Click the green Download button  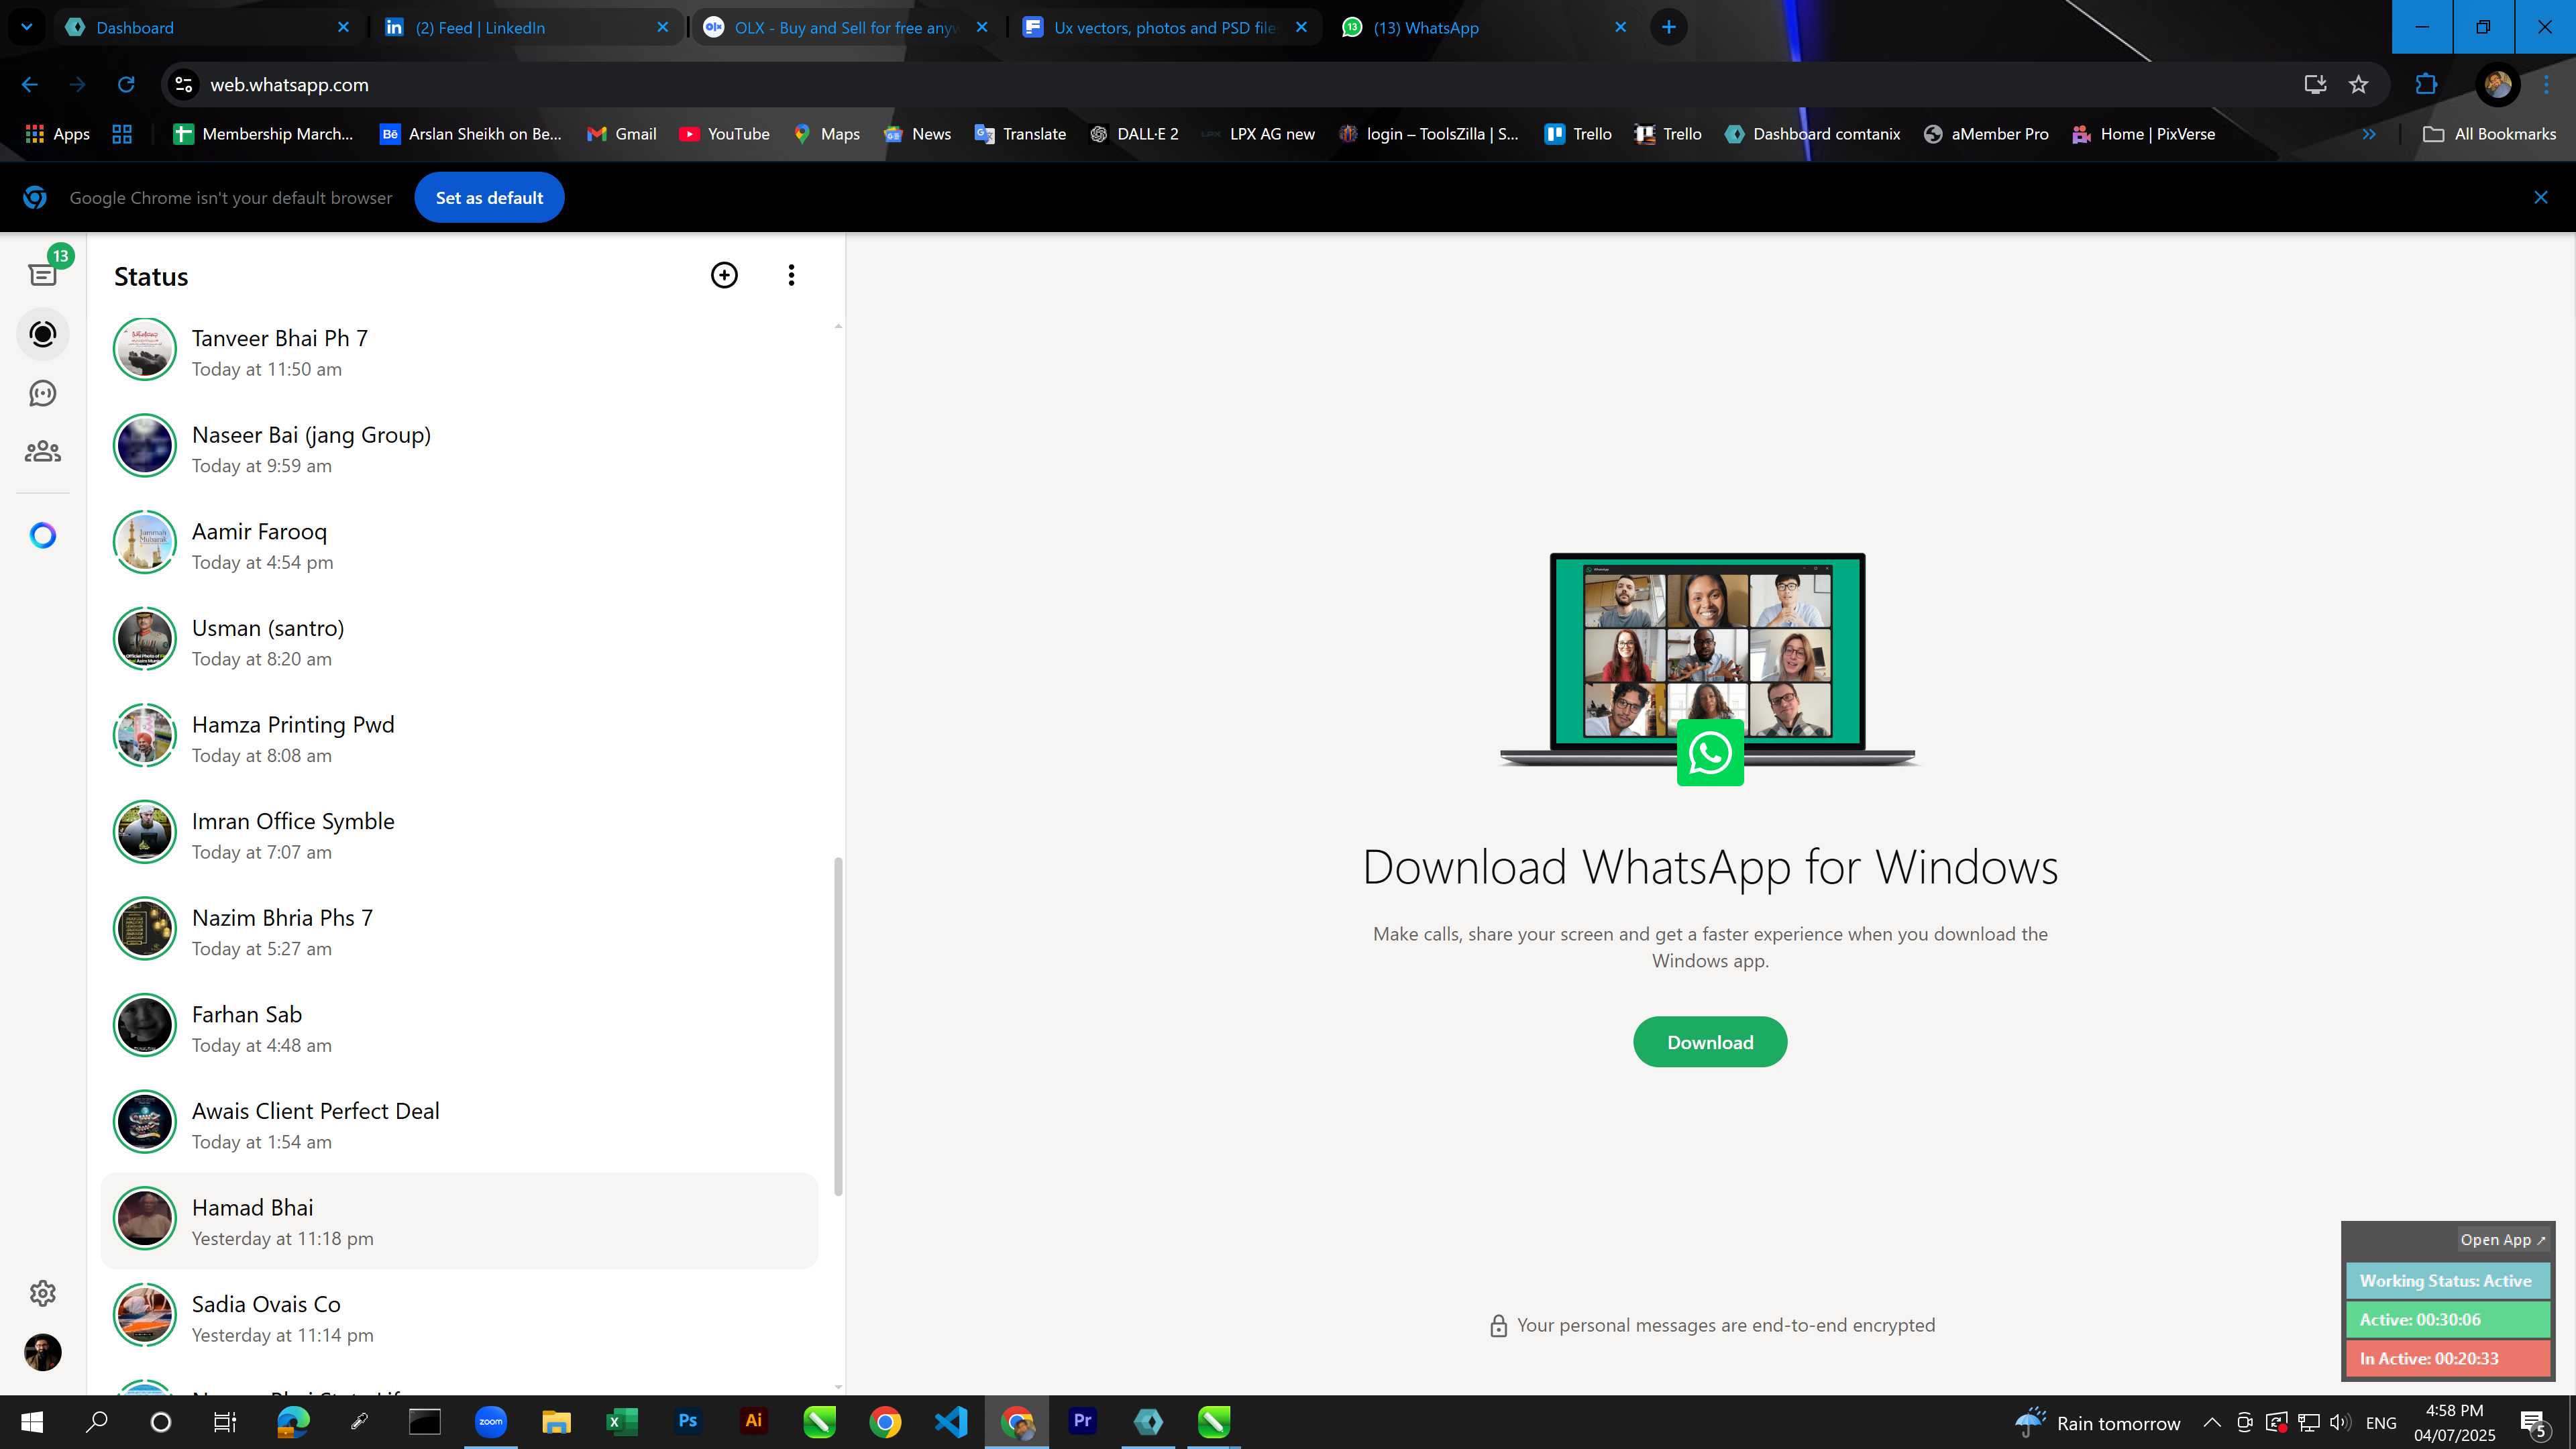[1710, 1042]
